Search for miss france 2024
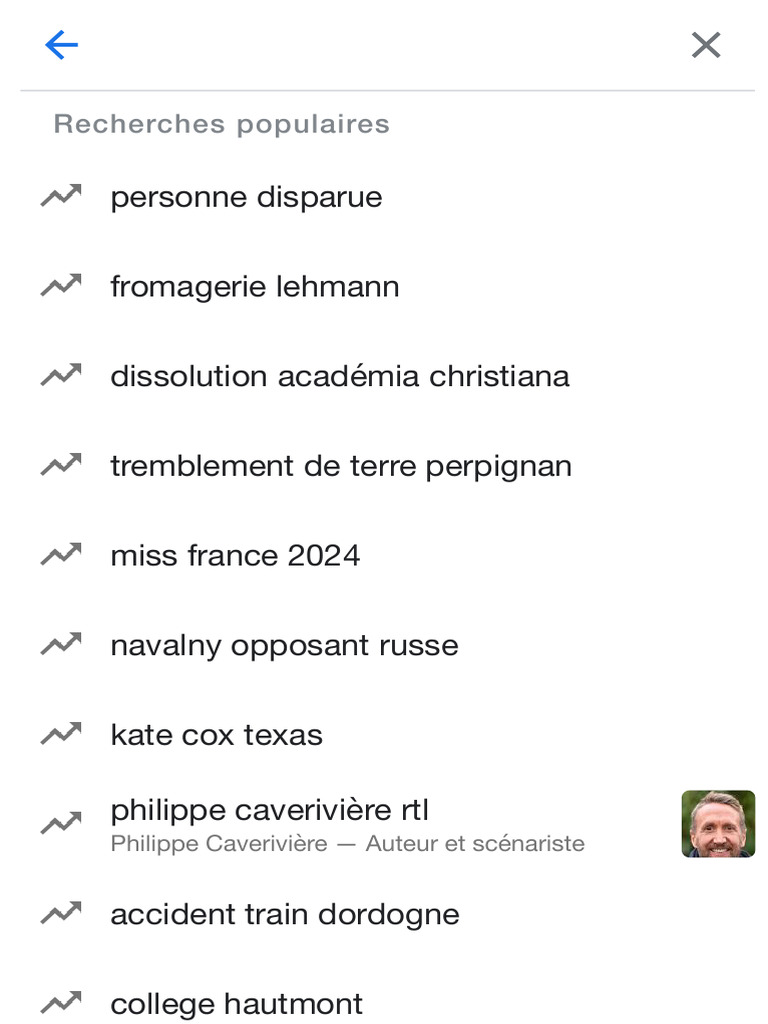This screenshot has width=768, height=1024. [384, 556]
